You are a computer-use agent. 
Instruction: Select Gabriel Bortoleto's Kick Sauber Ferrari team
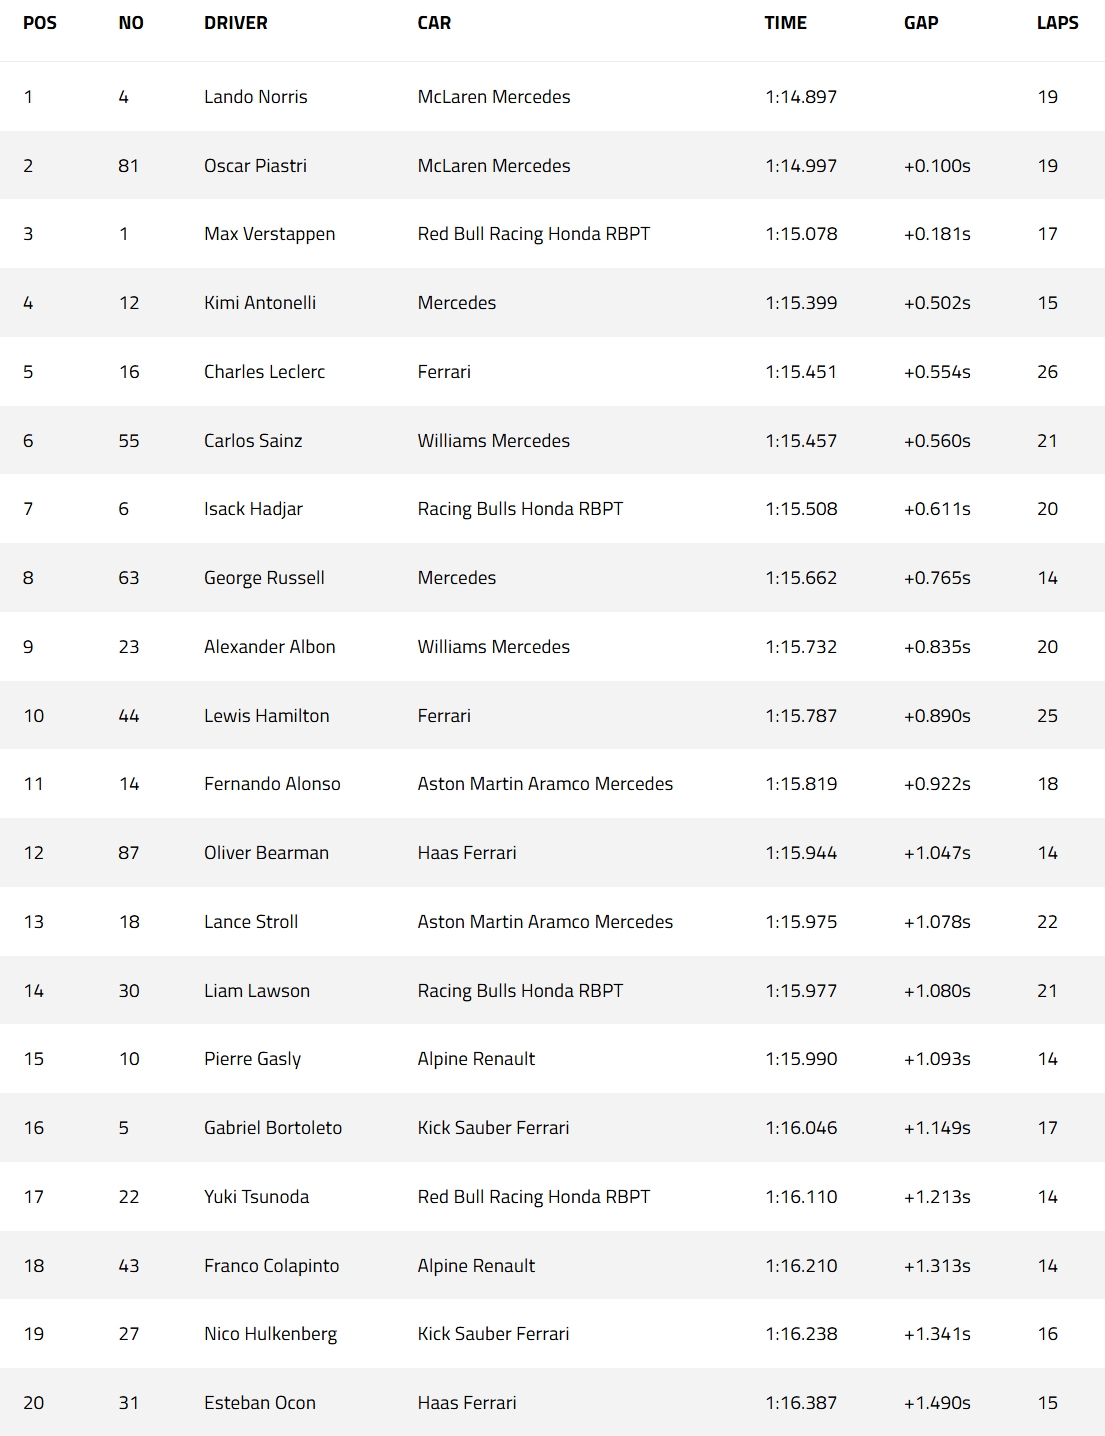[493, 1128]
